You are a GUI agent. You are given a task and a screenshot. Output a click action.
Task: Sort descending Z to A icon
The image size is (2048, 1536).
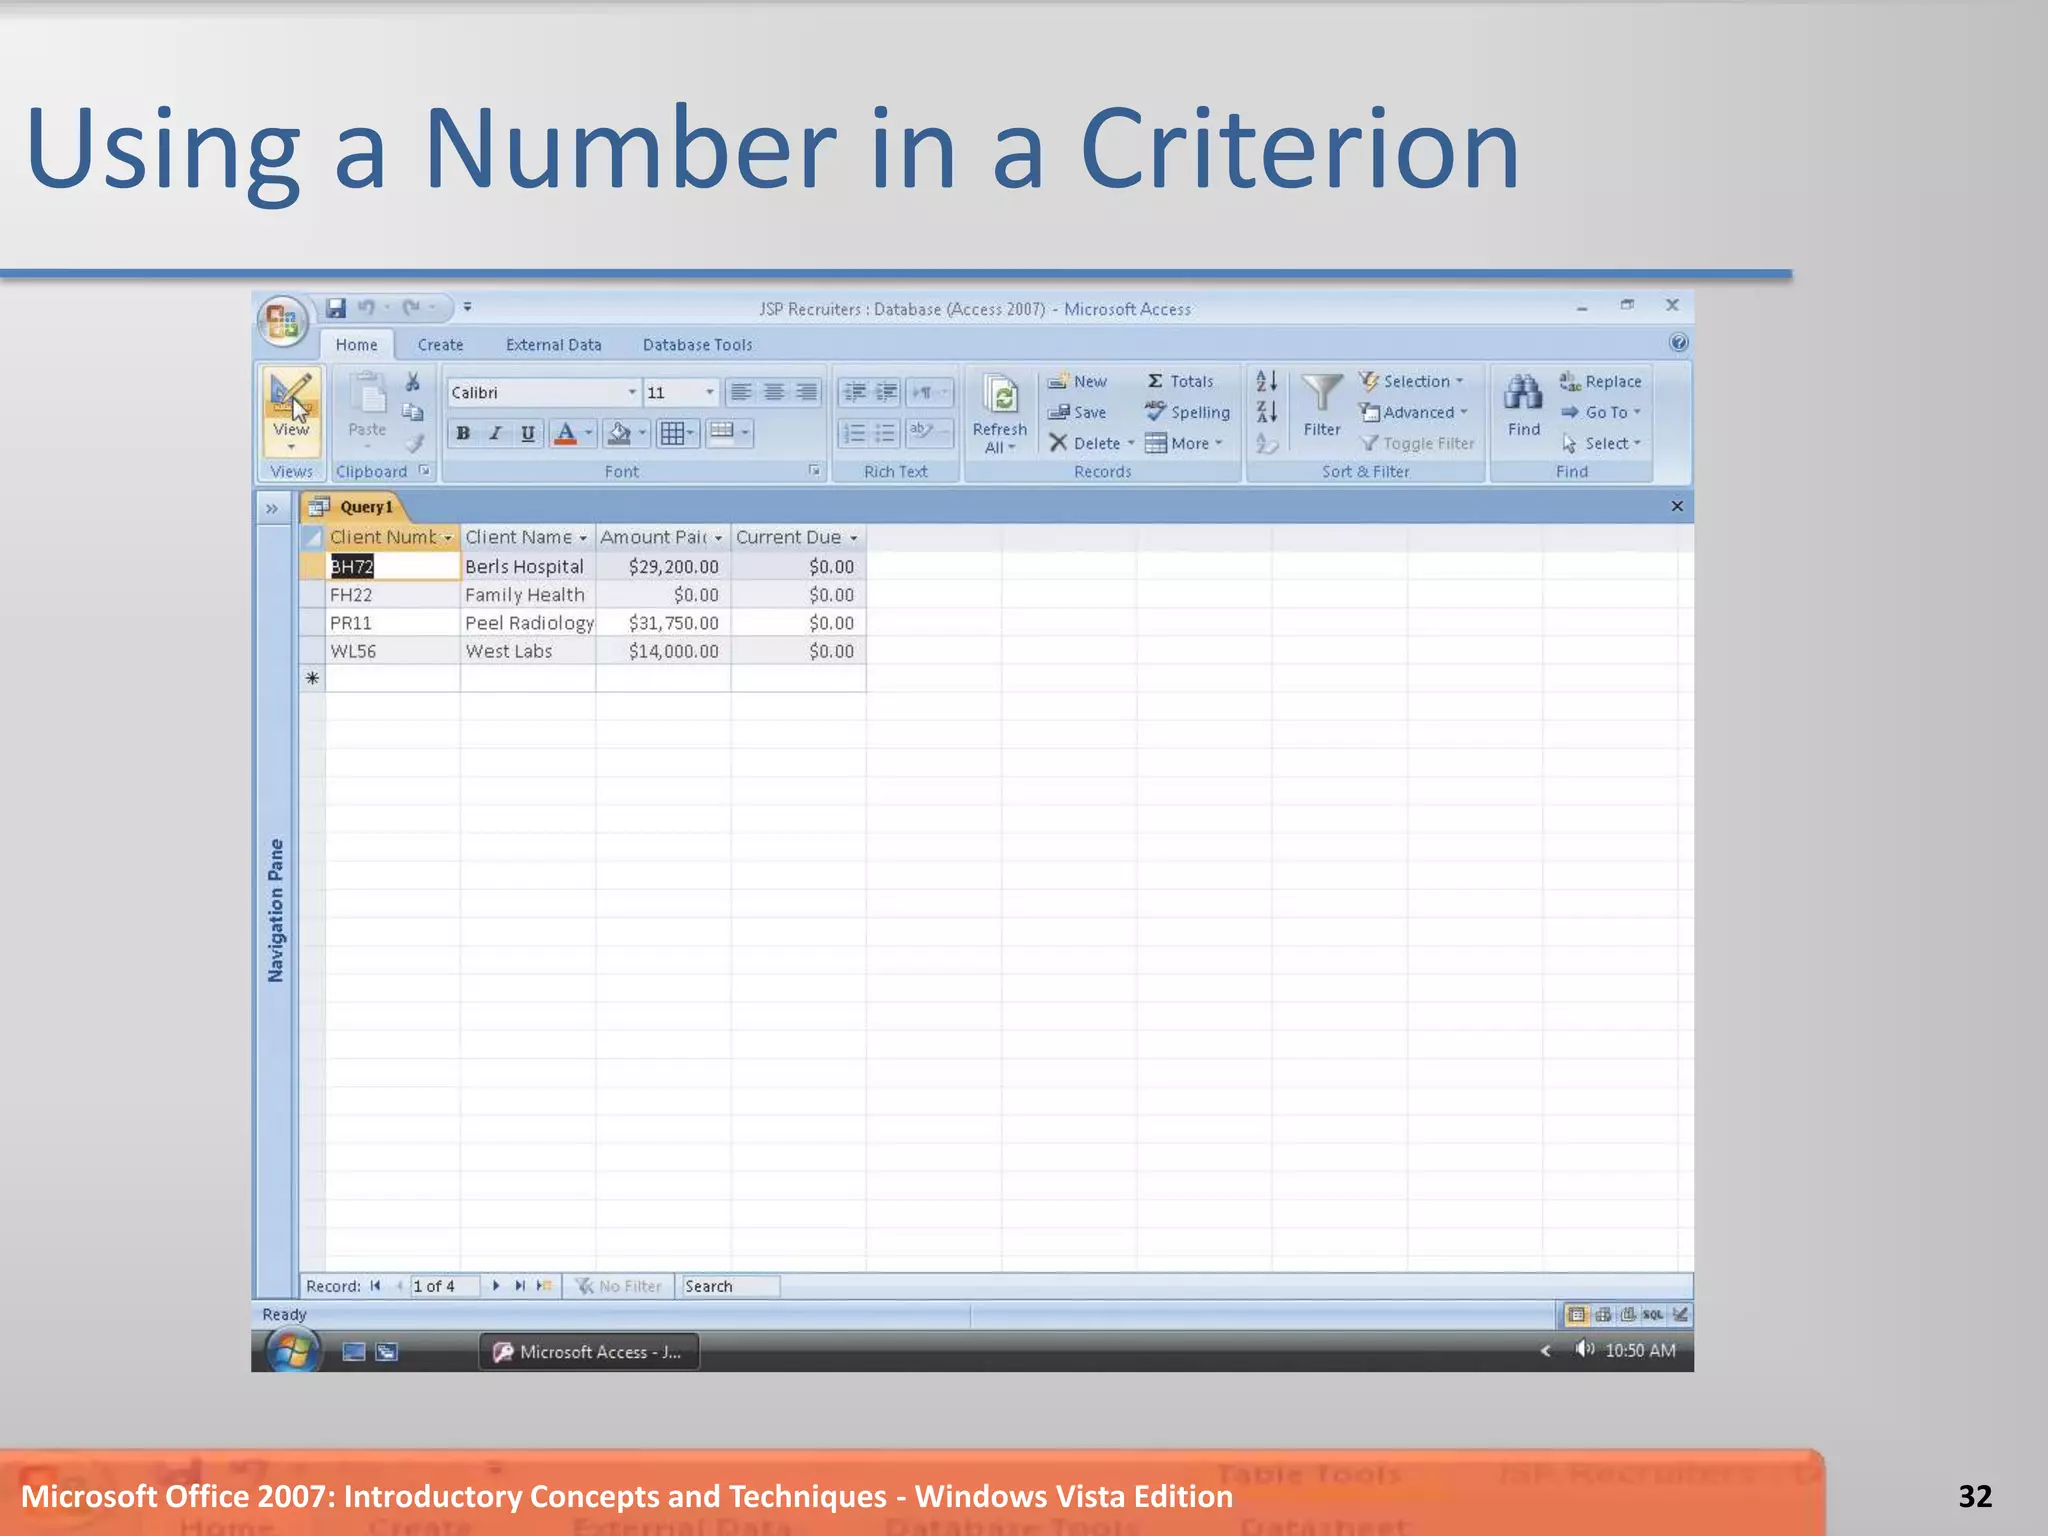coord(1266,412)
